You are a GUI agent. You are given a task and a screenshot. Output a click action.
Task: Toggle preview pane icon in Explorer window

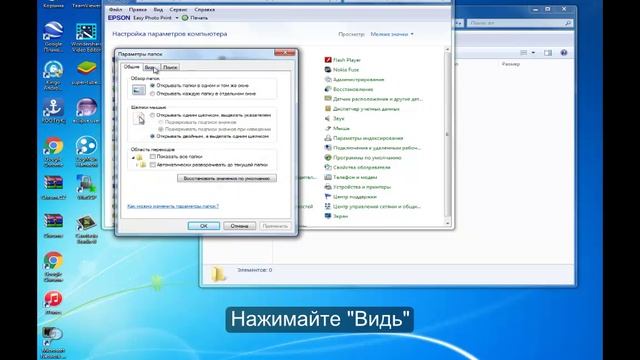click(x=548, y=53)
